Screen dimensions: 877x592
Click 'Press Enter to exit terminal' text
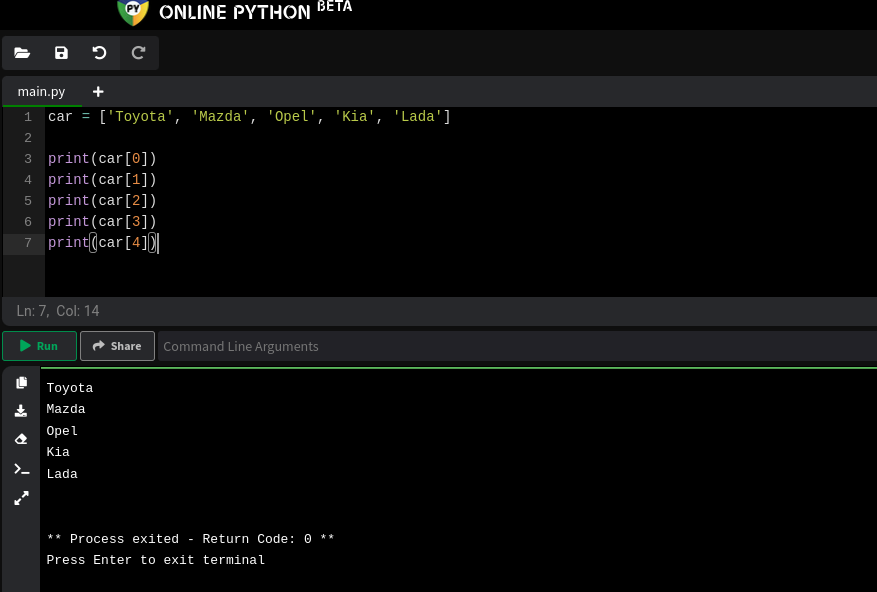pos(155,560)
